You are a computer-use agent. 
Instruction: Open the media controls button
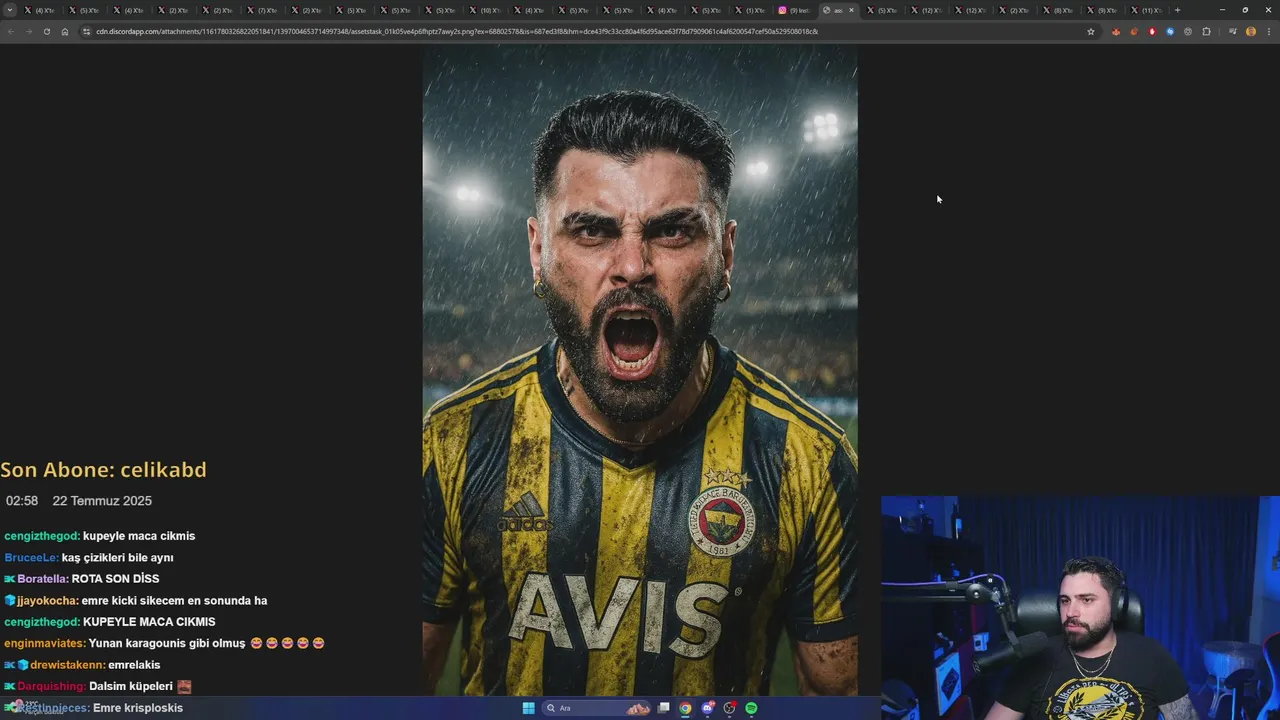(x=1233, y=31)
